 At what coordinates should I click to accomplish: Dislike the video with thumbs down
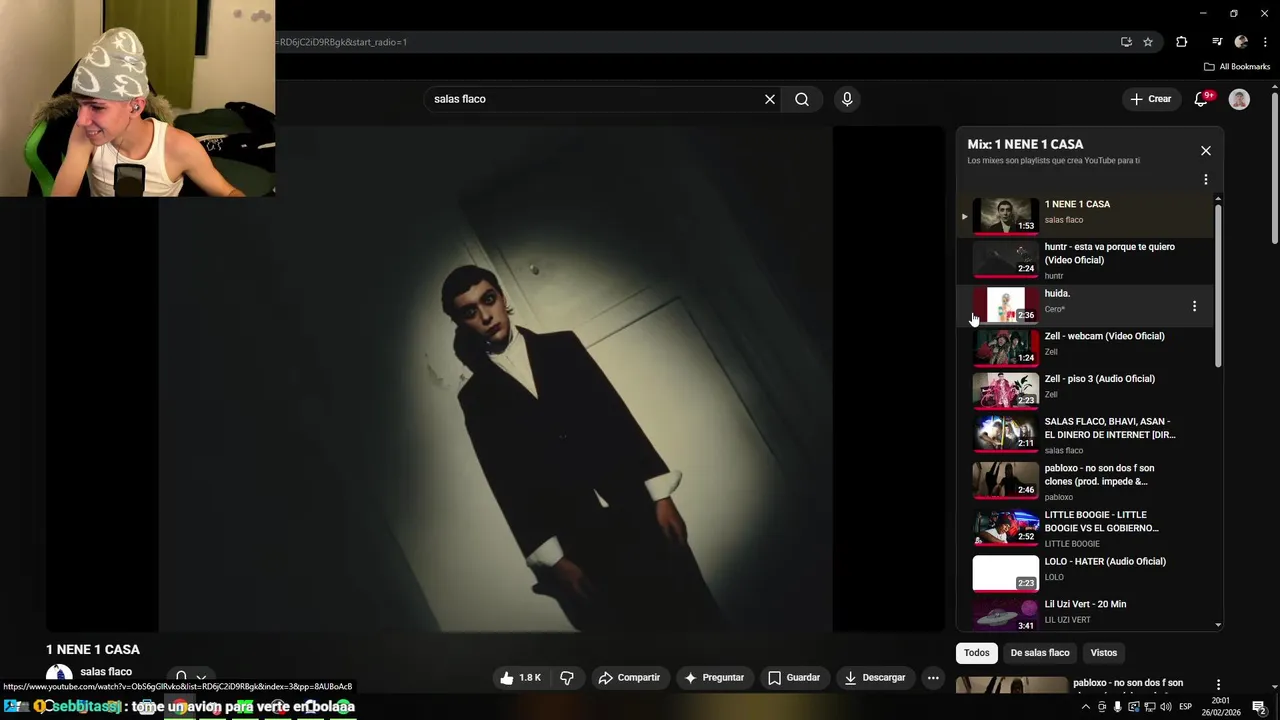[x=567, y=677]
